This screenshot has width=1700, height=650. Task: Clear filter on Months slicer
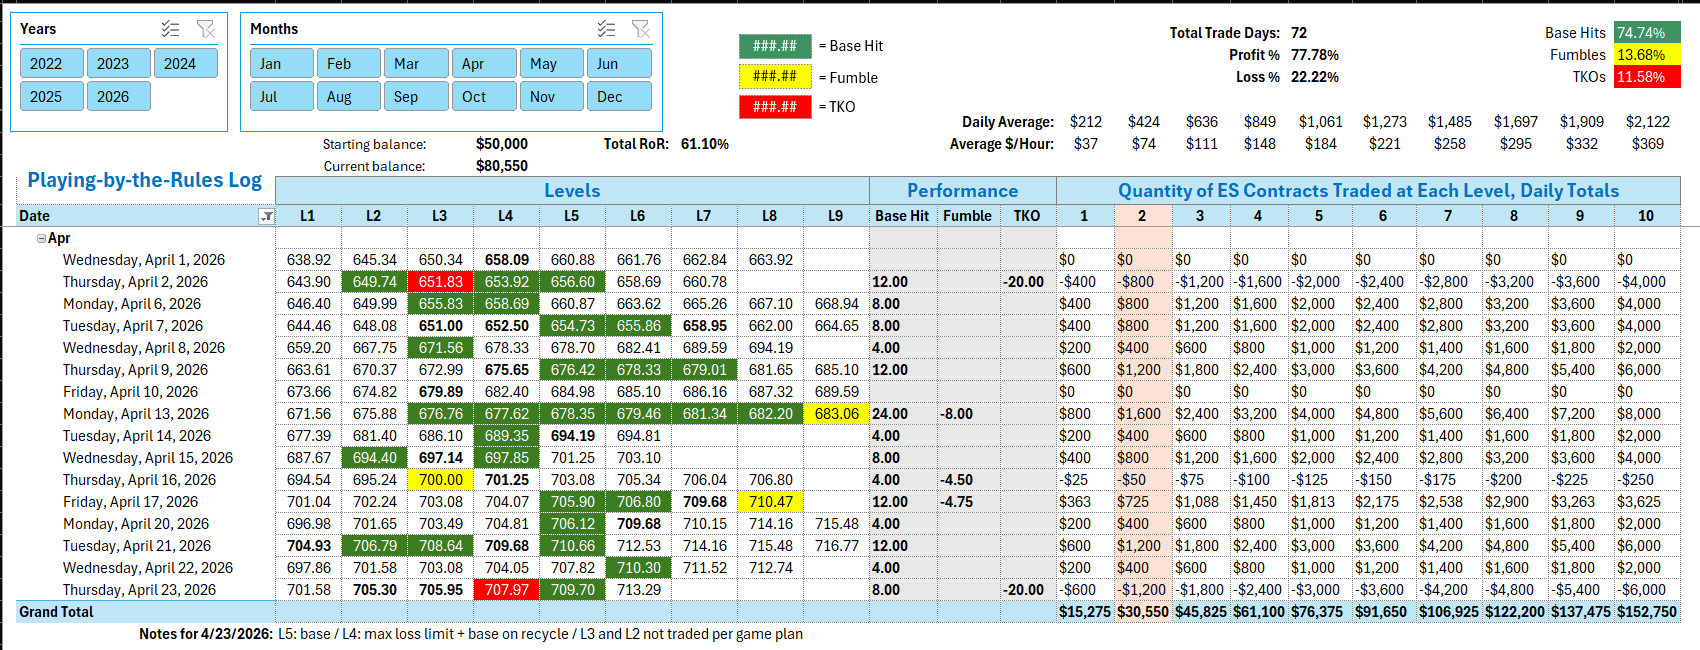[x=641, y=29]
